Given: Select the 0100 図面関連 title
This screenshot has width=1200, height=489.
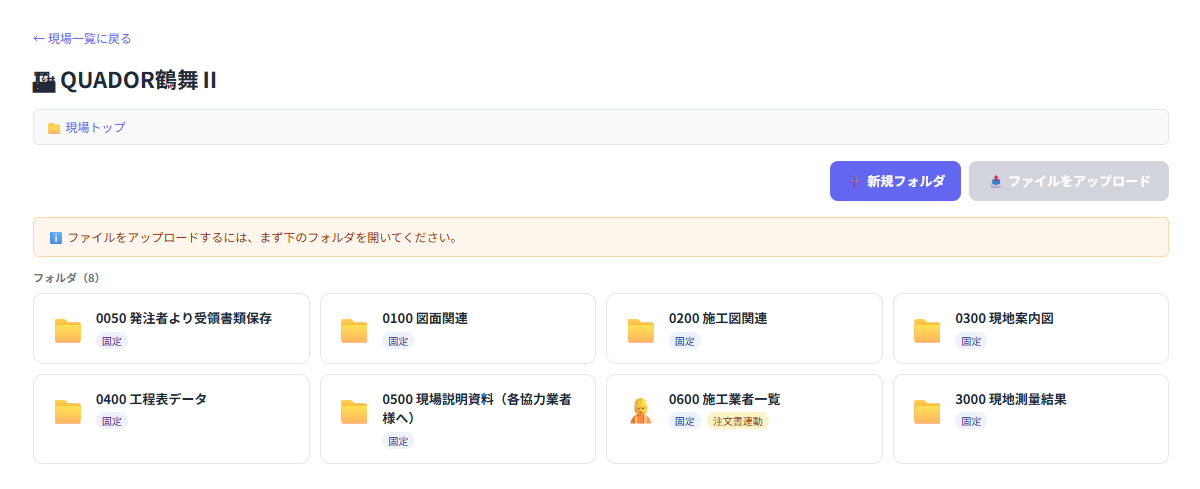Looking at the screenshot, I should click(x=425, y=319).
